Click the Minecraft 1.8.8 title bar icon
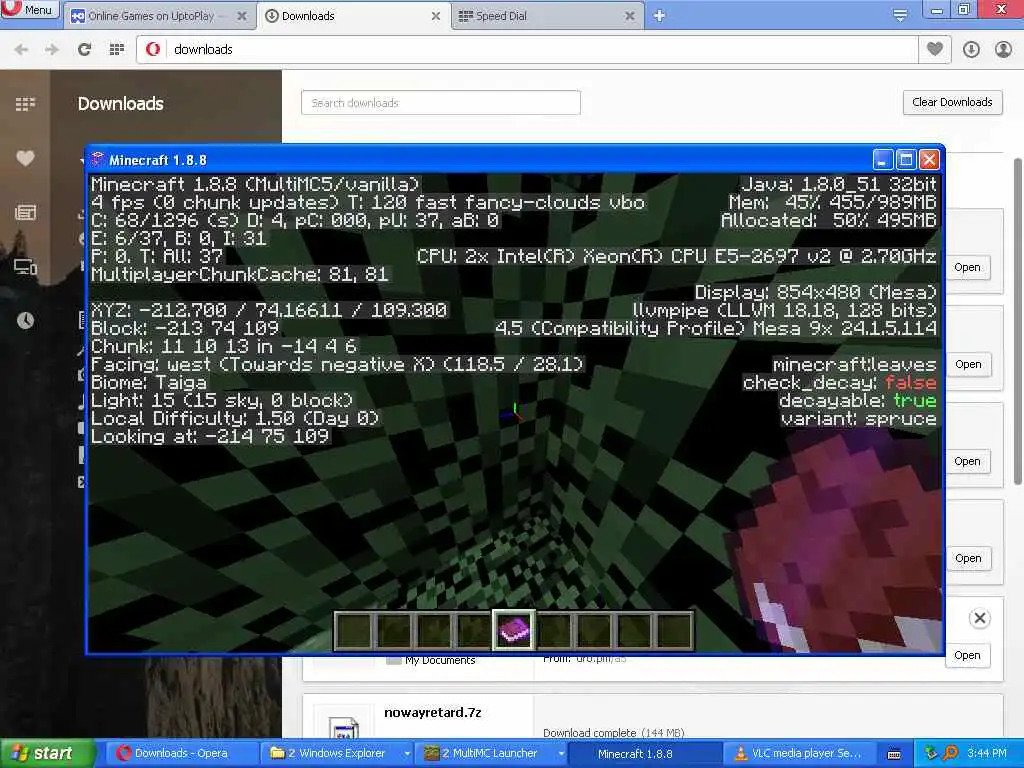Image resolution: width=1024 pixels, height=768 pixels. (98, 159)
